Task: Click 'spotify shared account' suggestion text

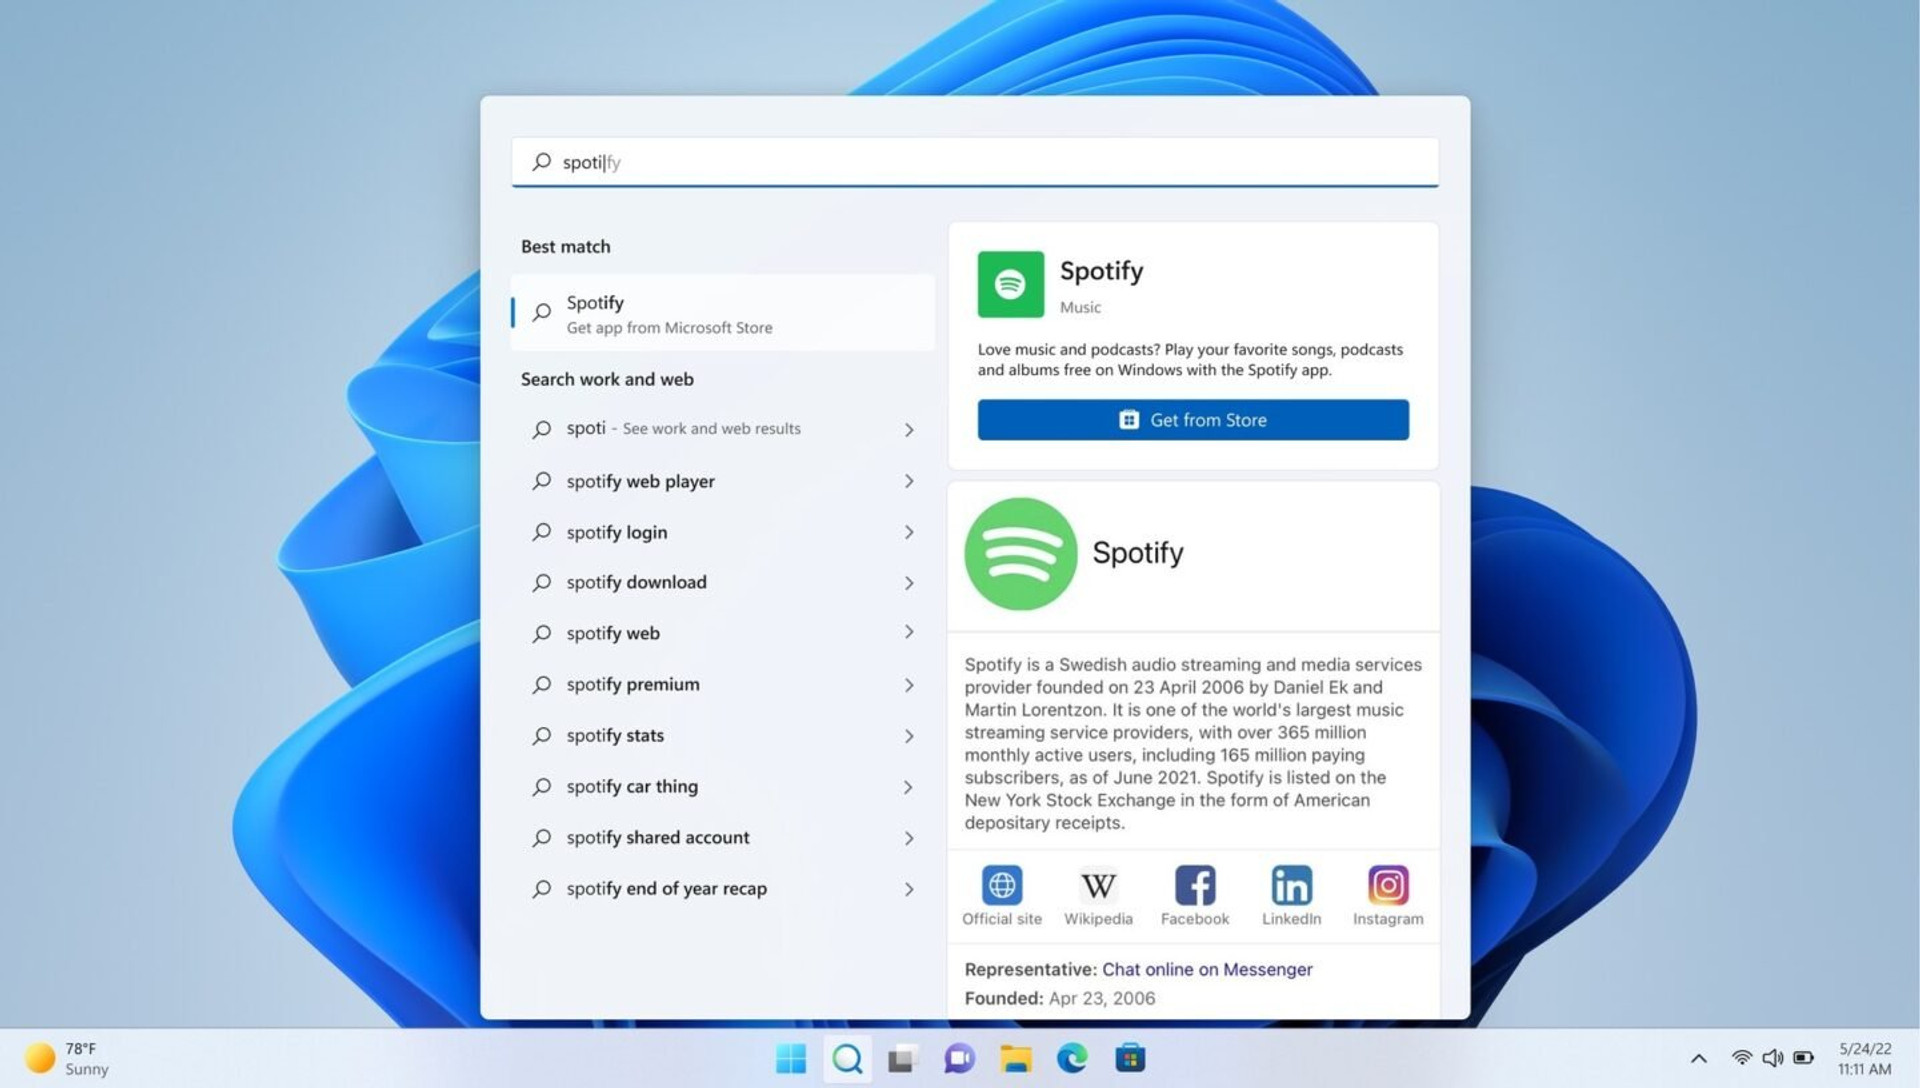Action: tap(658, 837)
